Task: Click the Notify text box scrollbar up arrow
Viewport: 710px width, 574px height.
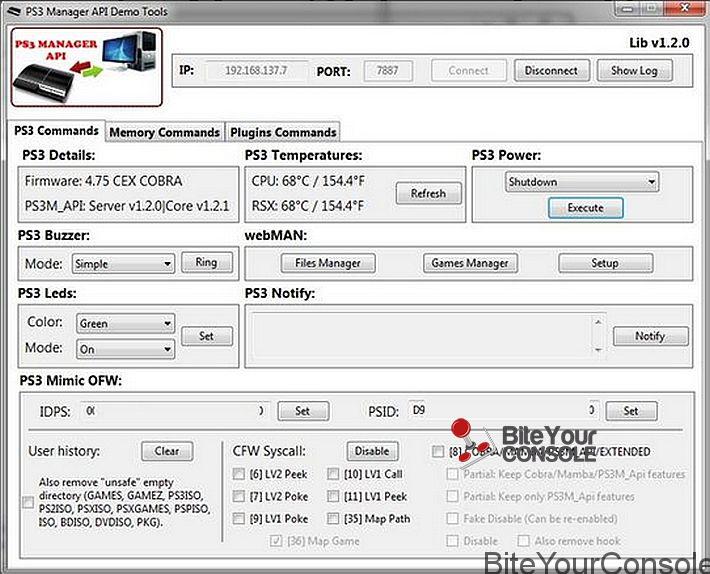Action: click(x=599, y=322)
